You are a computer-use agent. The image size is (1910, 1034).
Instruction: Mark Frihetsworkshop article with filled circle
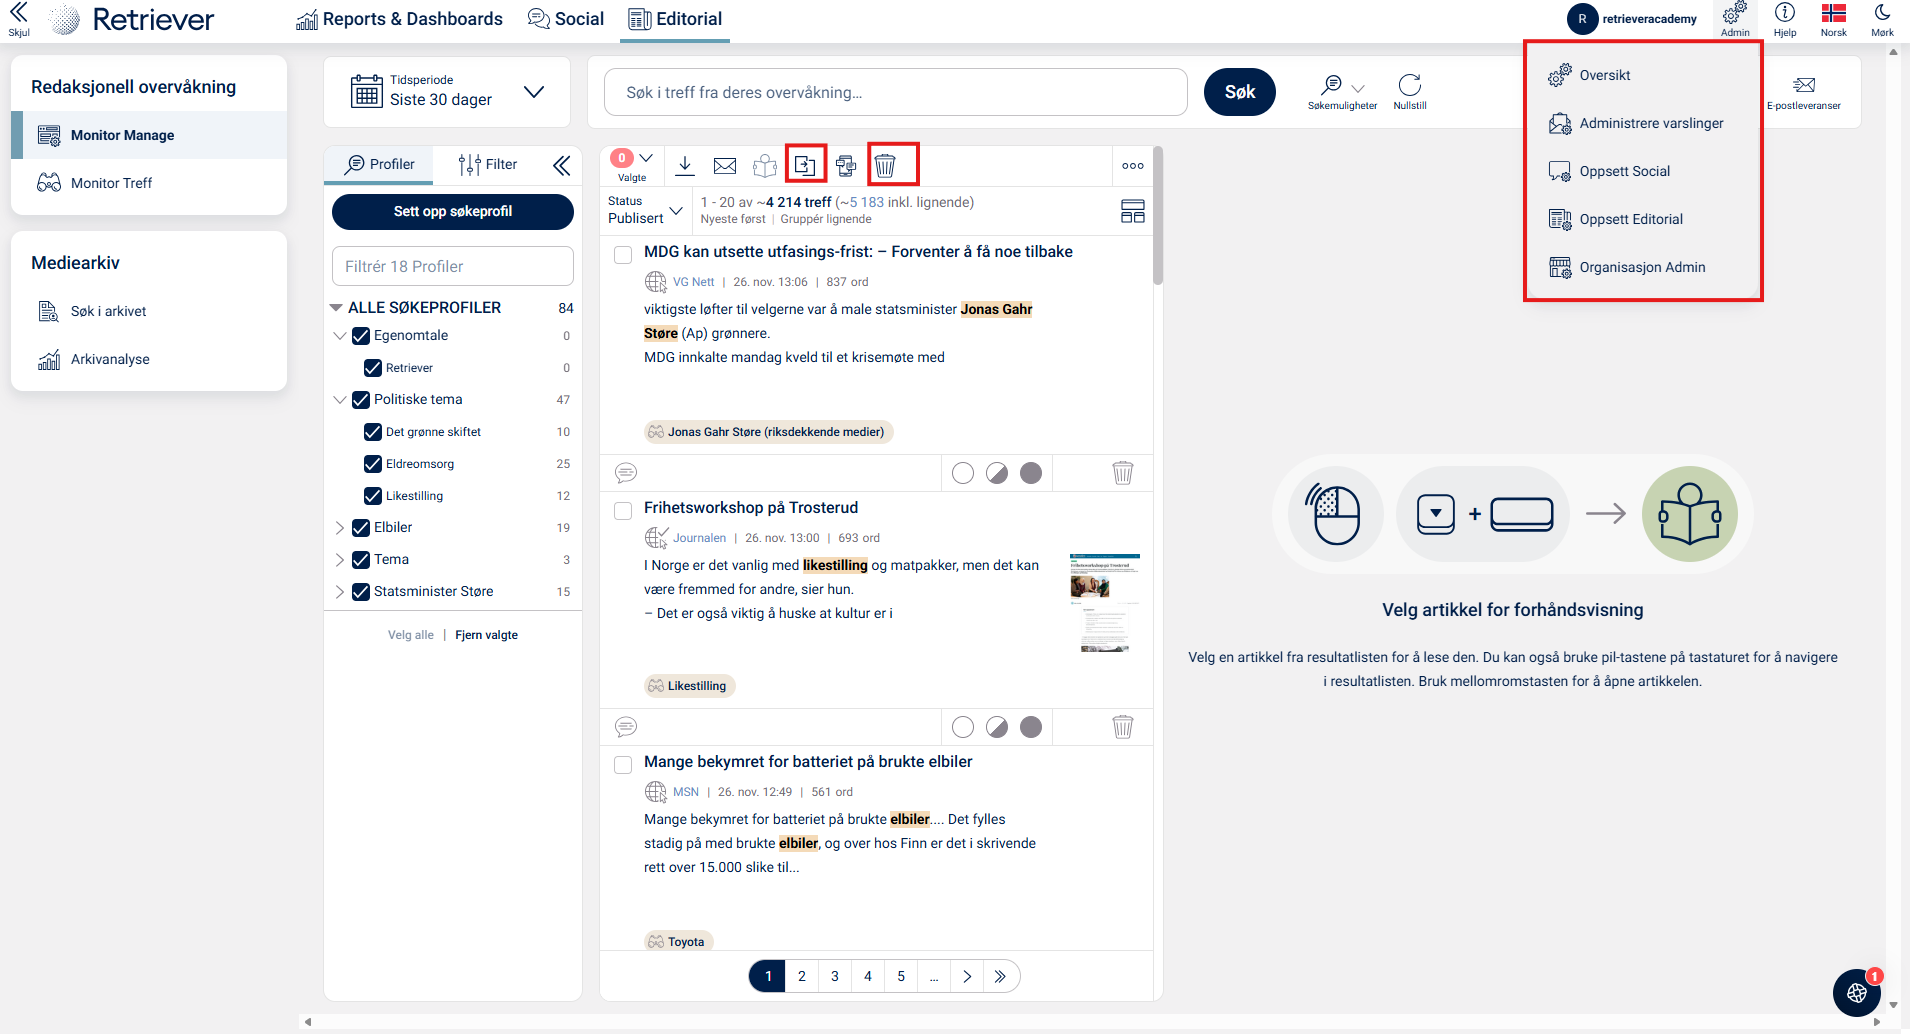[x=1031, y=727]
